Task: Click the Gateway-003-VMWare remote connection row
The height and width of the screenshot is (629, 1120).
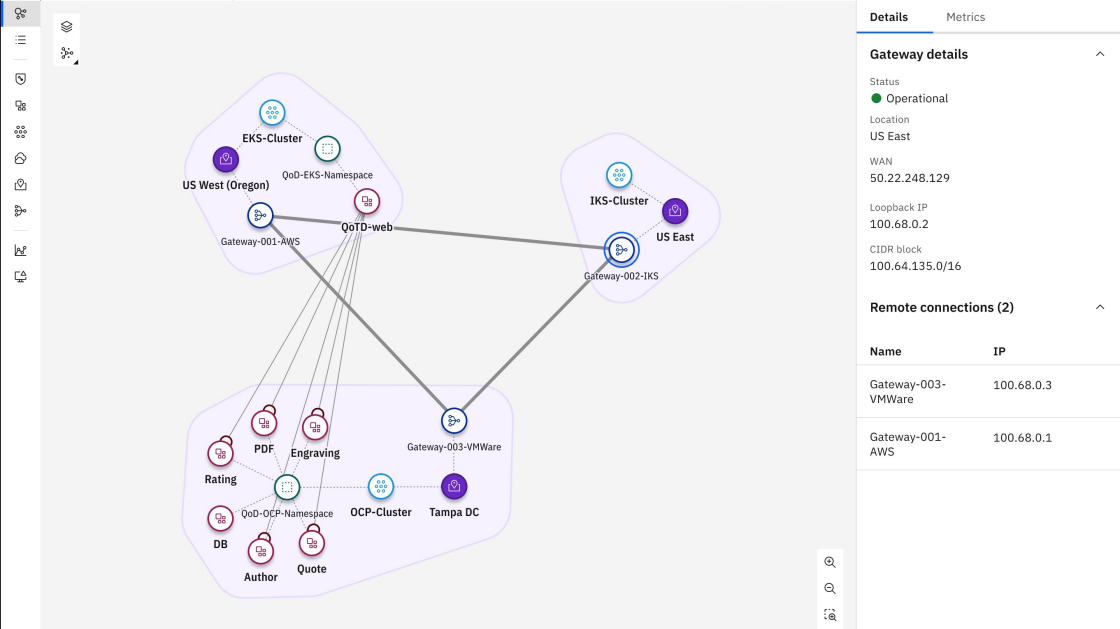Action: pyautogui.click(x=988, y=391)
